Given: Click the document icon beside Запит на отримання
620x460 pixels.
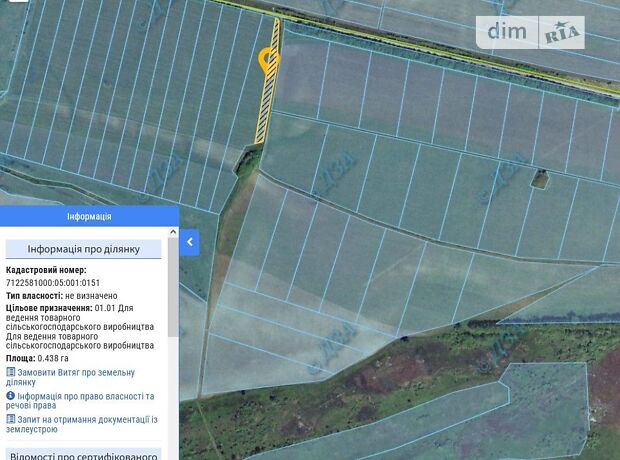Looking at the screenshot, I should [x=11, y=420].
